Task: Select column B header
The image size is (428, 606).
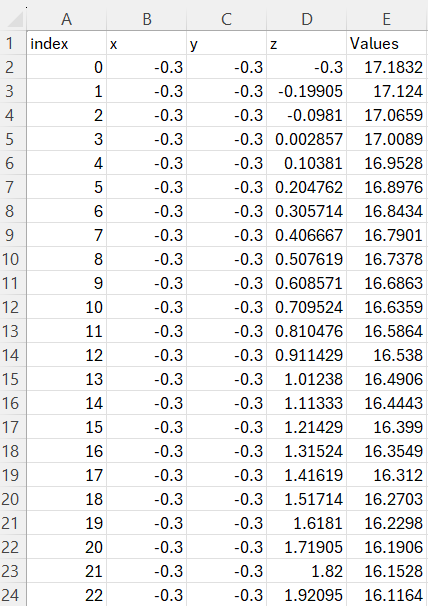Action: tap(147, 19)
